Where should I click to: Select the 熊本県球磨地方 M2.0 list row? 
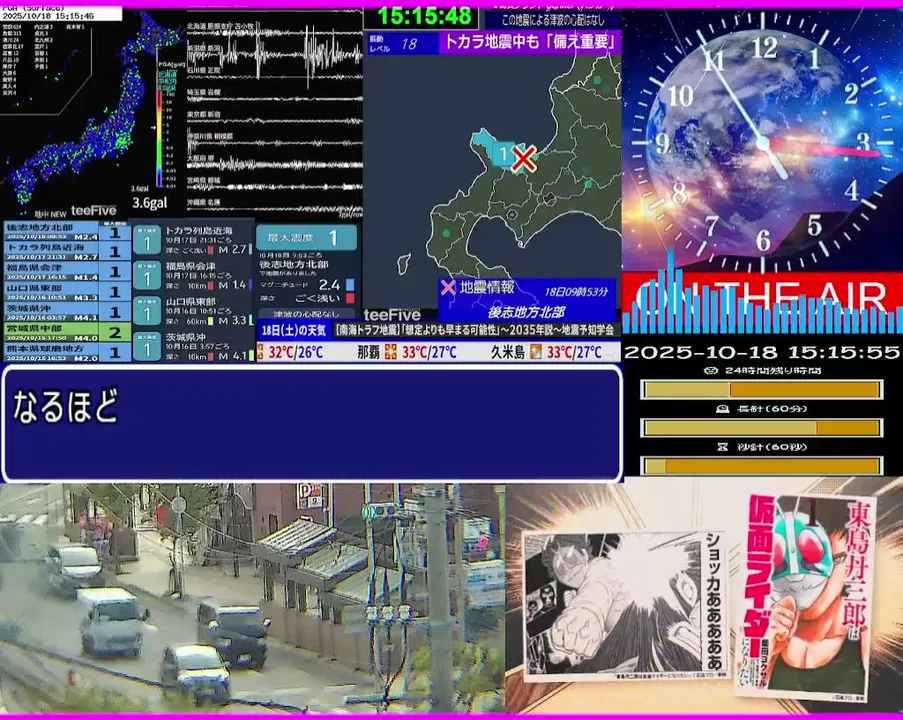click(67, 353)
